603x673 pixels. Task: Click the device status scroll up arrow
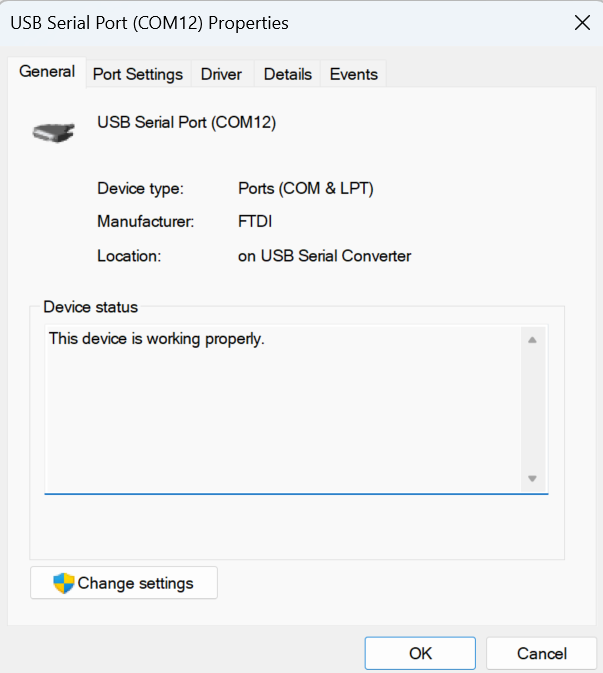click(532, 341)
